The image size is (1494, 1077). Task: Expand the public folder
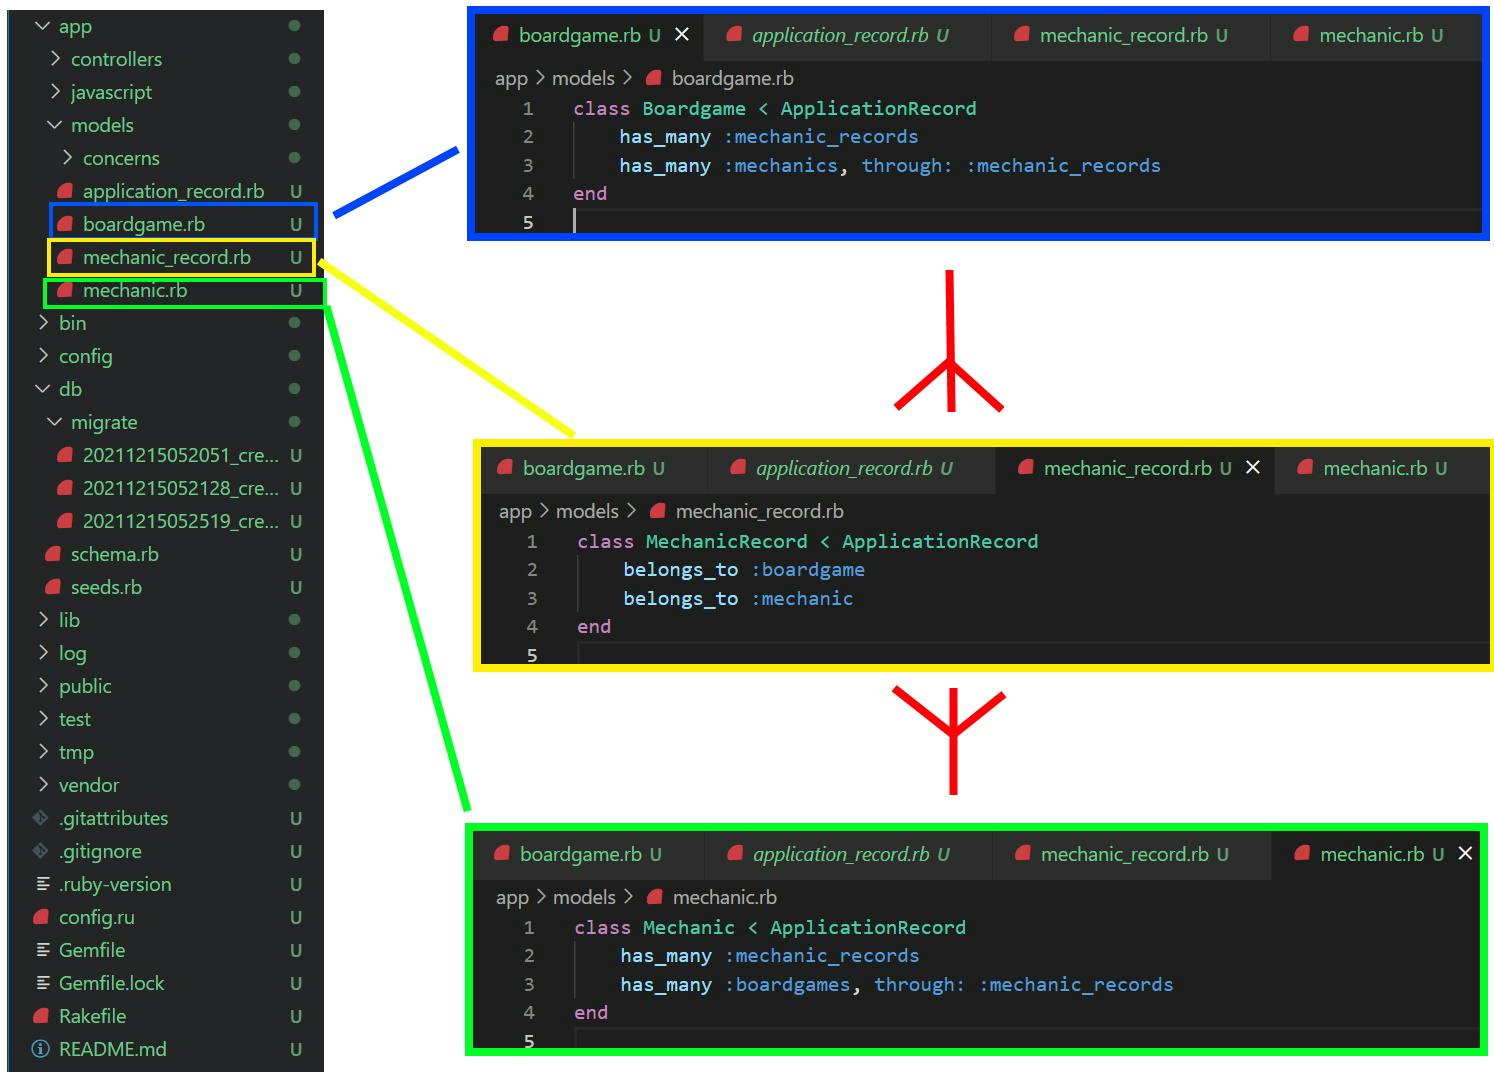(43, 686)
